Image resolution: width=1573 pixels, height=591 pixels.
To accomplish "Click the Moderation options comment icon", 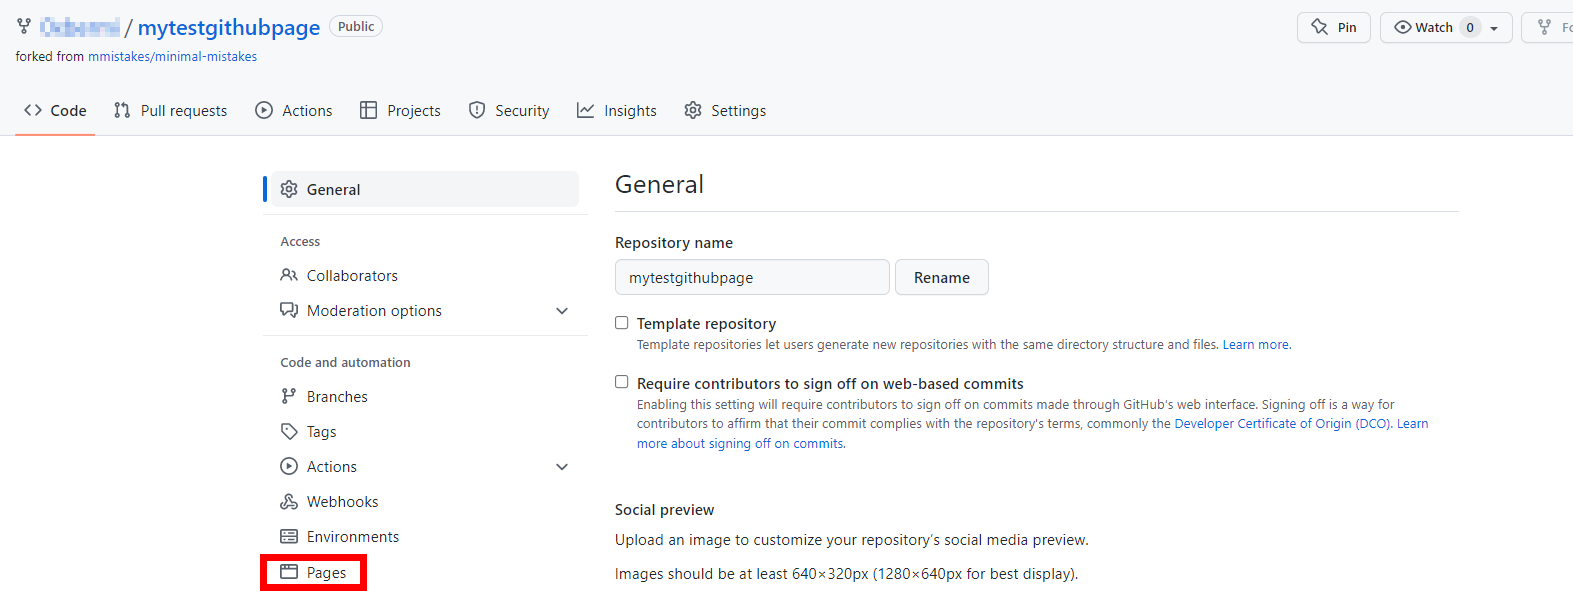I will pyautogui.click(x=289, y=310).
